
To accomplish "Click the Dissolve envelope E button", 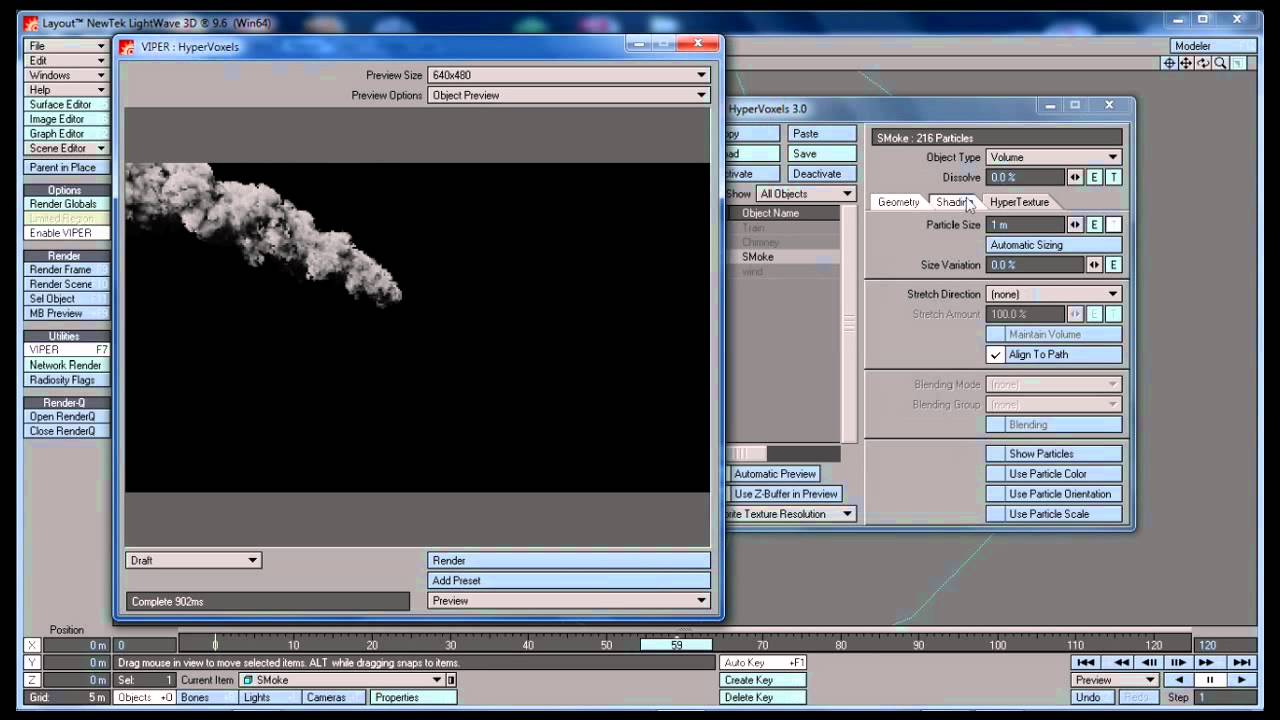I will coord(1095,177).
